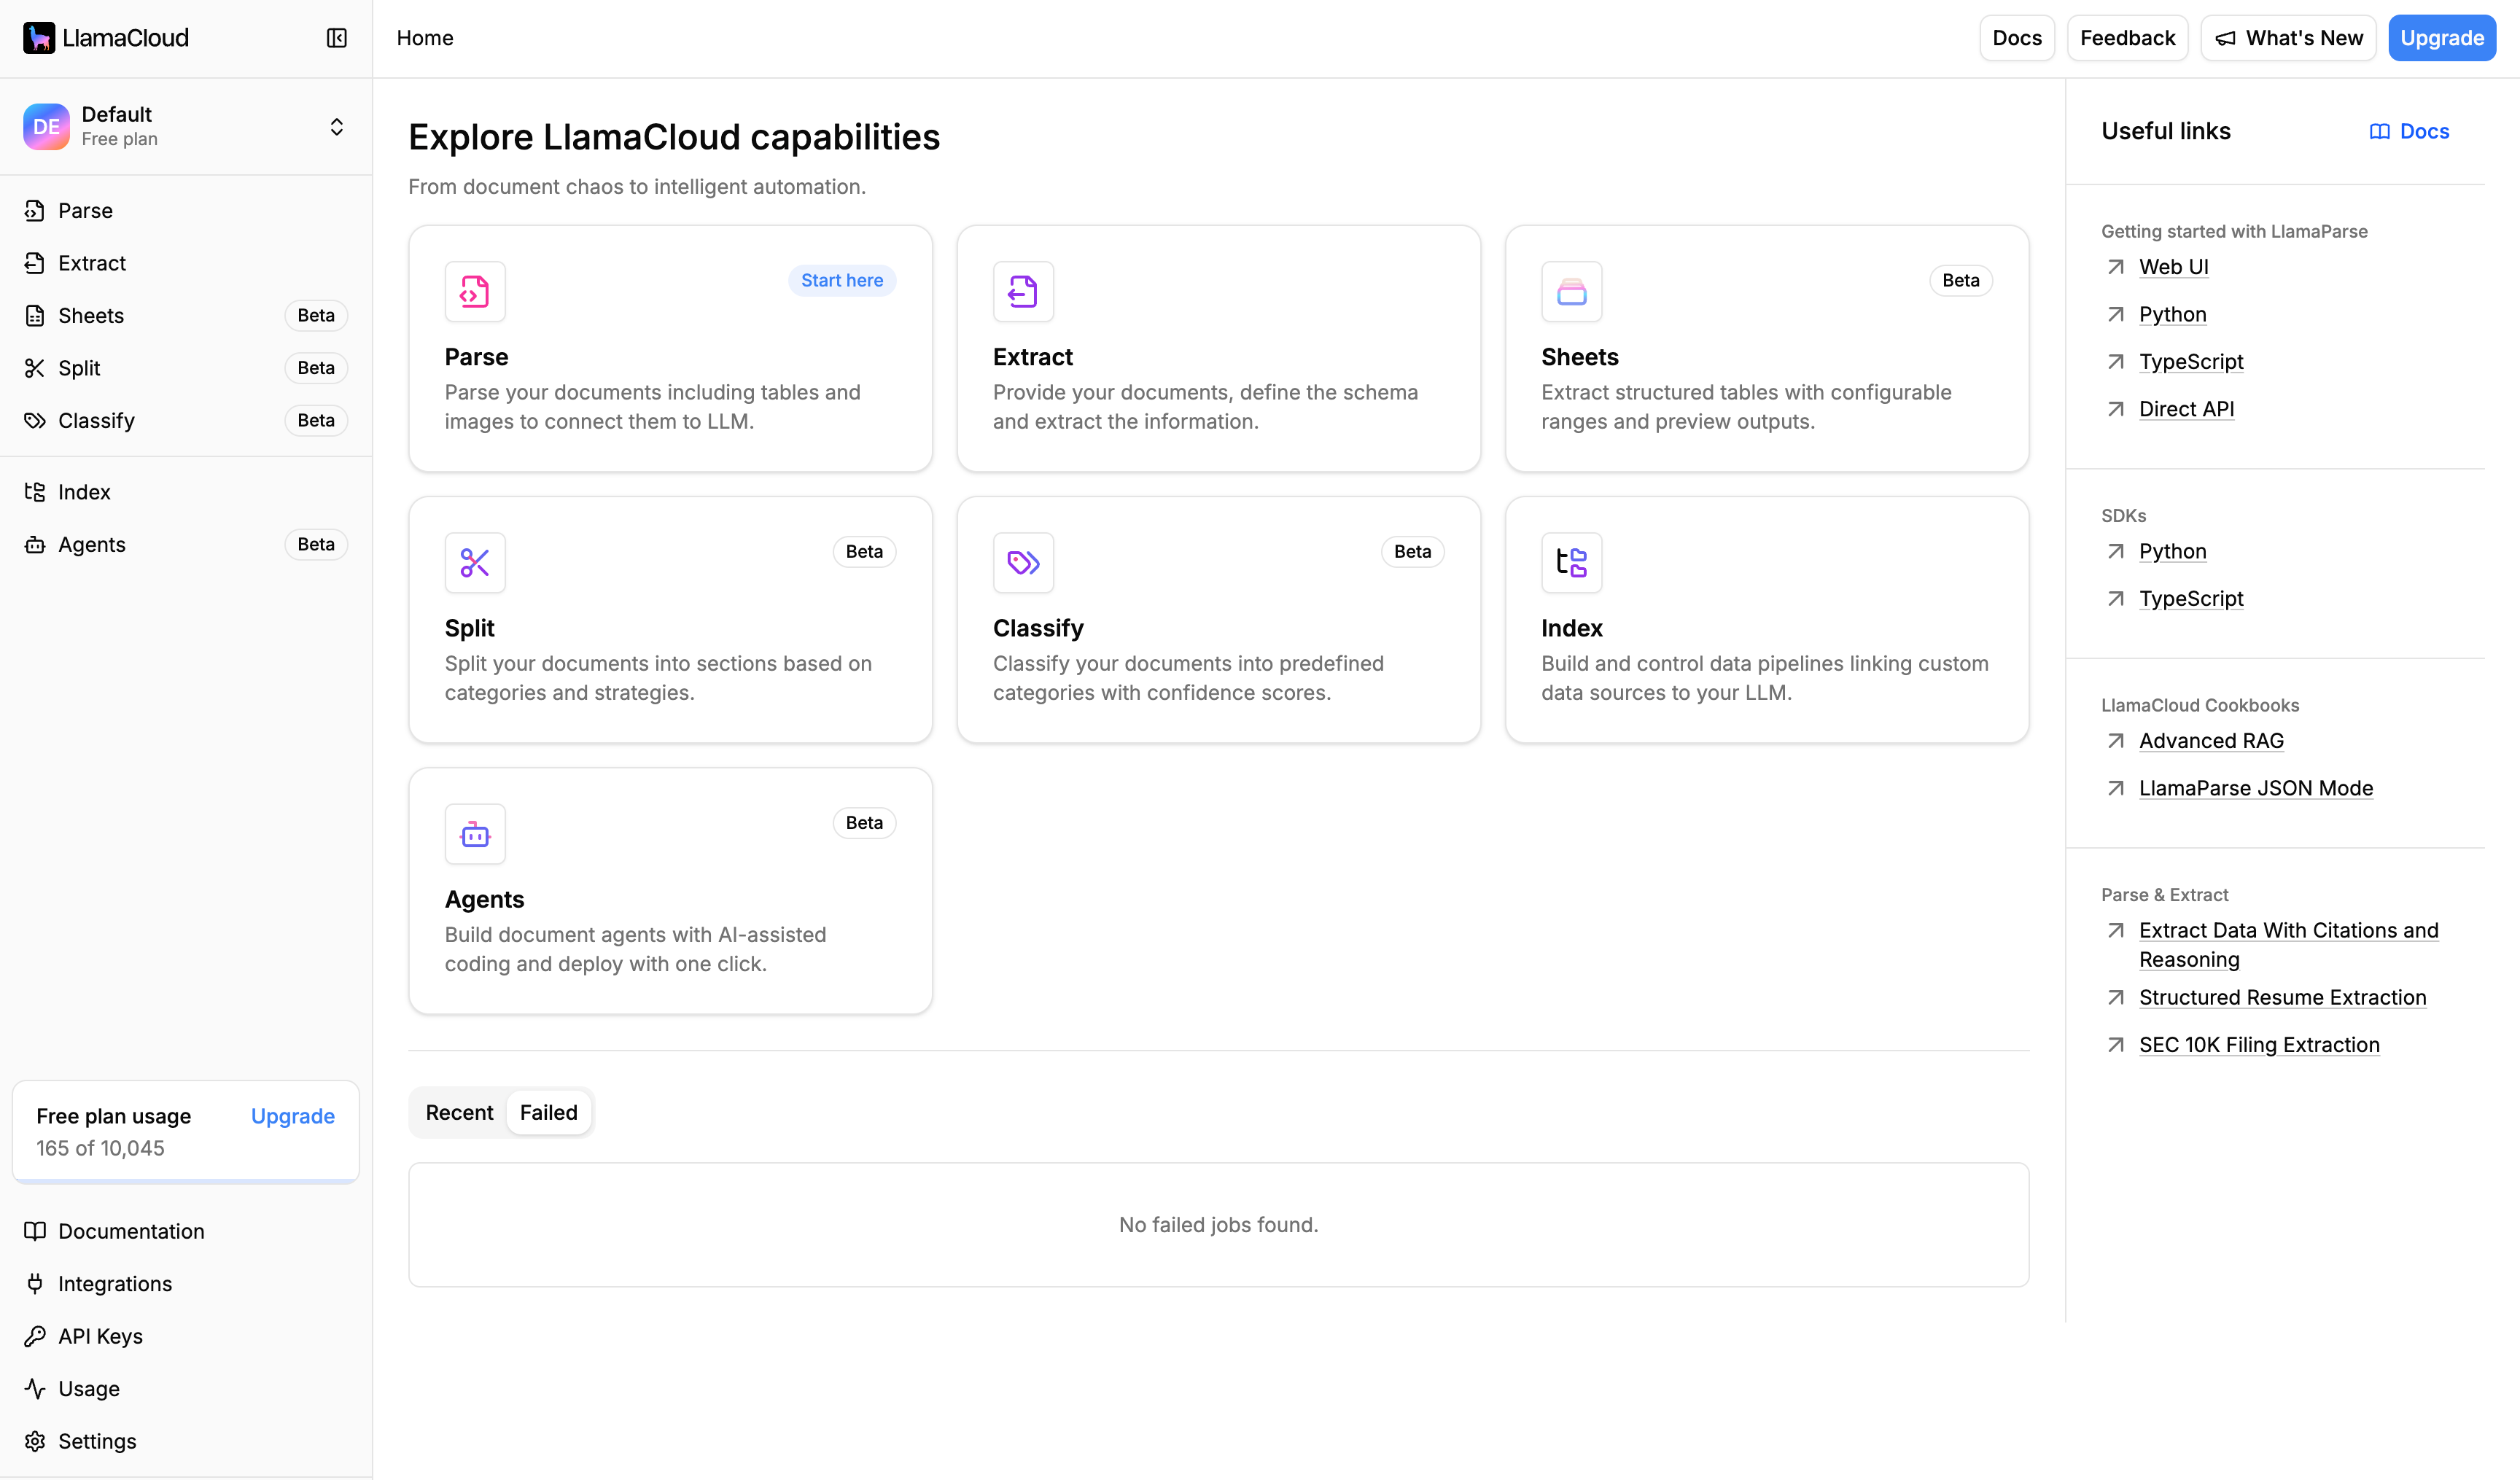Click the Index card tree icon
This screenshot has width=2520, height=1480.
pos(1571,563)
